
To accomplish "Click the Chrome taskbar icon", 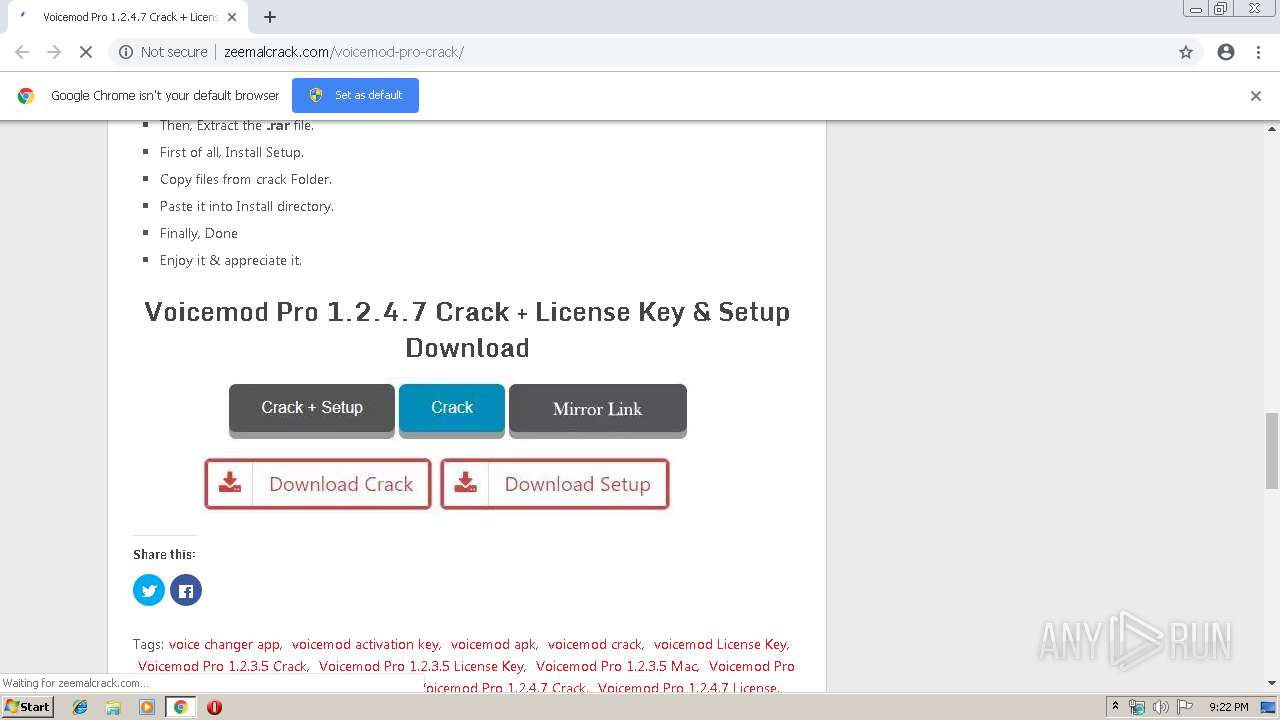I will pos(180,707).
